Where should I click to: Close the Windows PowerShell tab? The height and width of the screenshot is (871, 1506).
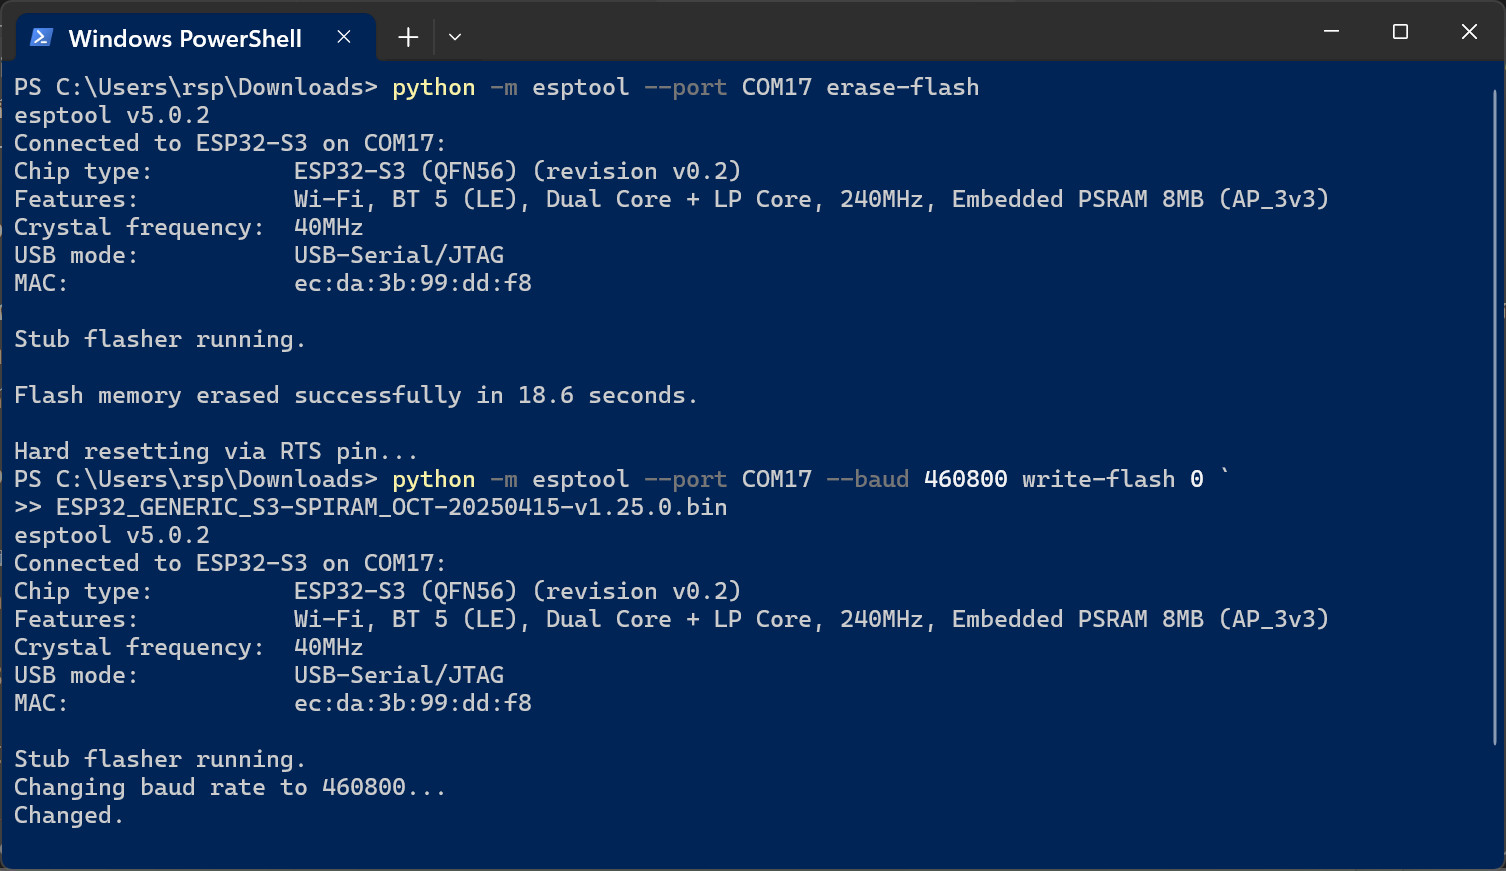344,37
